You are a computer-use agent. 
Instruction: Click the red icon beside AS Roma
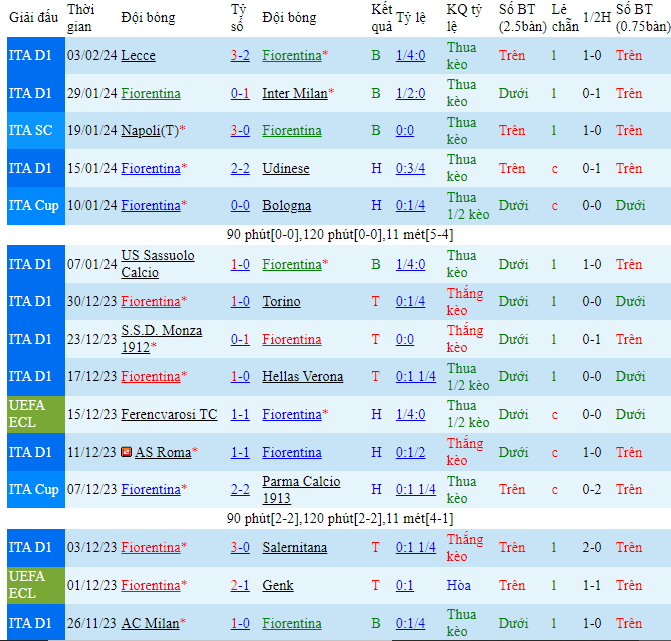(x=126, y=452)
